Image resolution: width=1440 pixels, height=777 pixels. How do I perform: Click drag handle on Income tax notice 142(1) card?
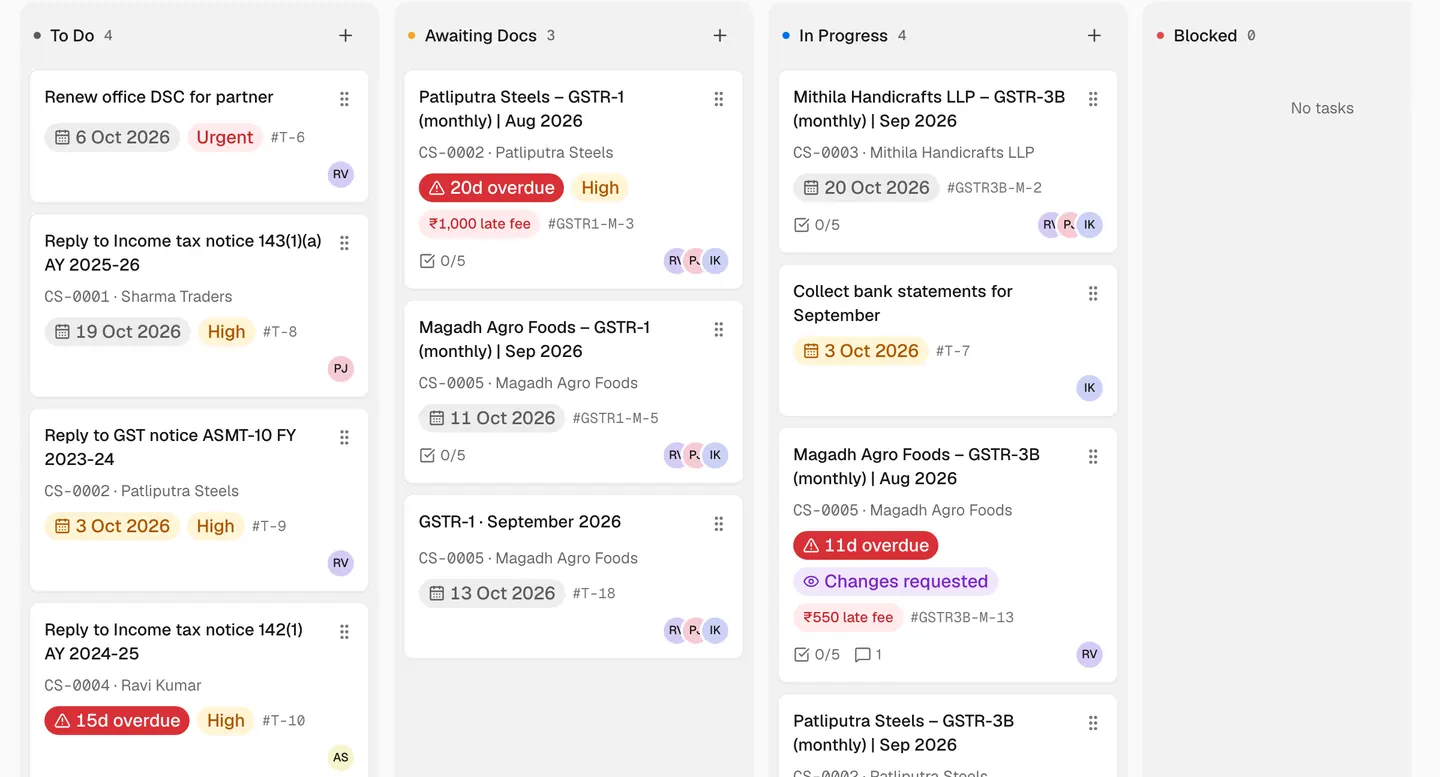click(344, 632)
